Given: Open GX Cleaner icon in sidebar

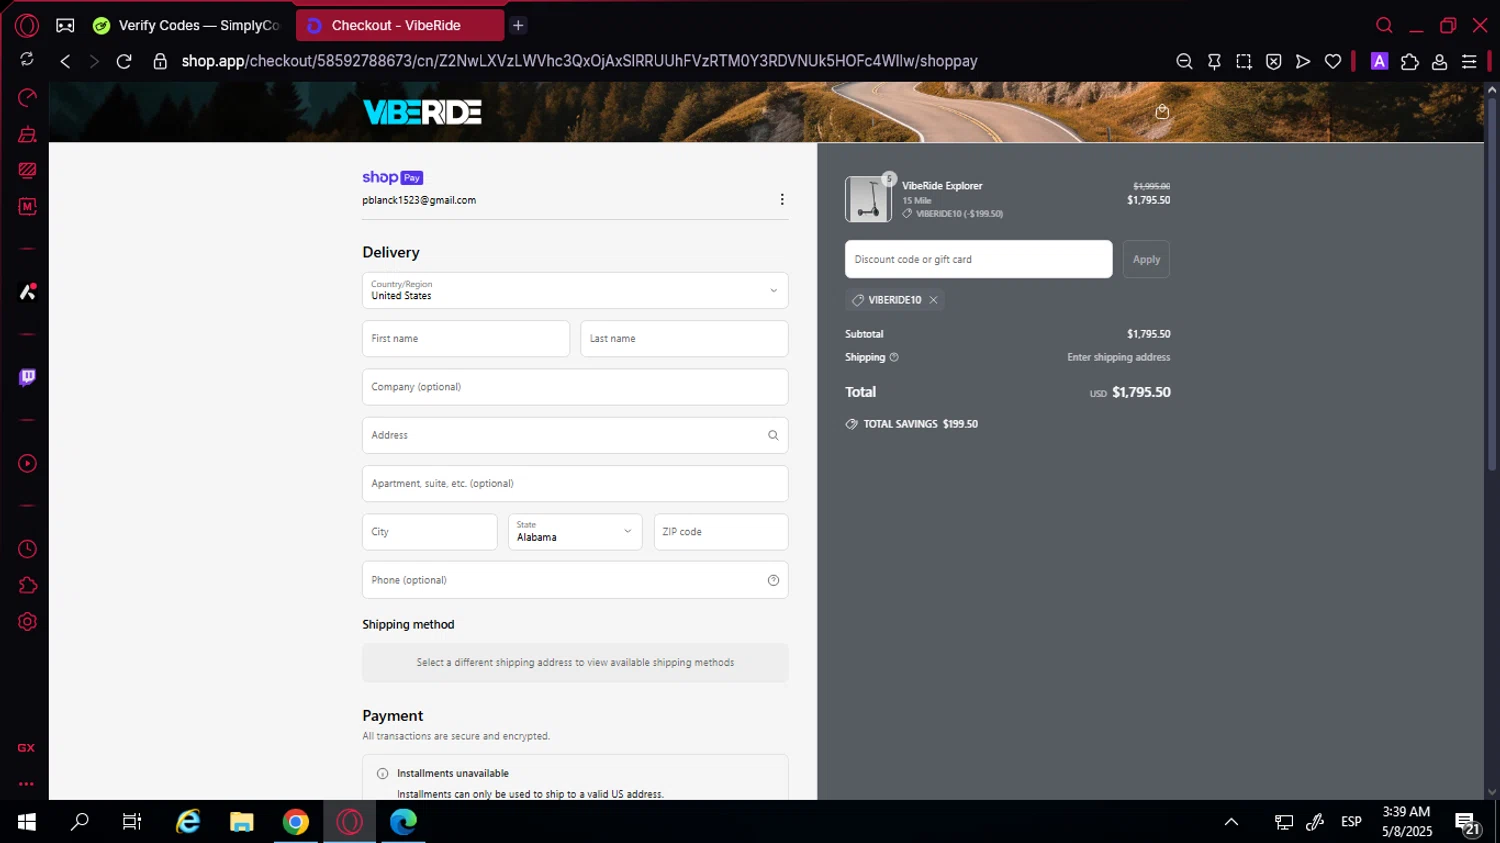Looking at the screenshot, I should pos(27,134).
